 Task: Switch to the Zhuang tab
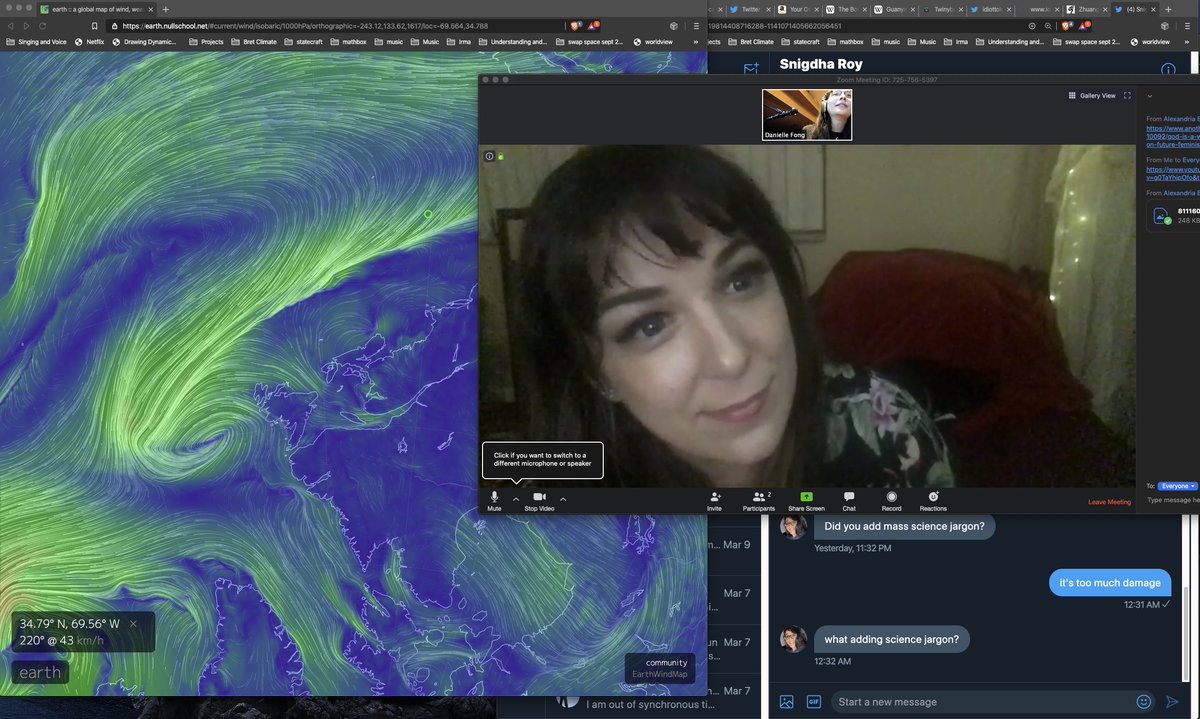coord(1087,9)
